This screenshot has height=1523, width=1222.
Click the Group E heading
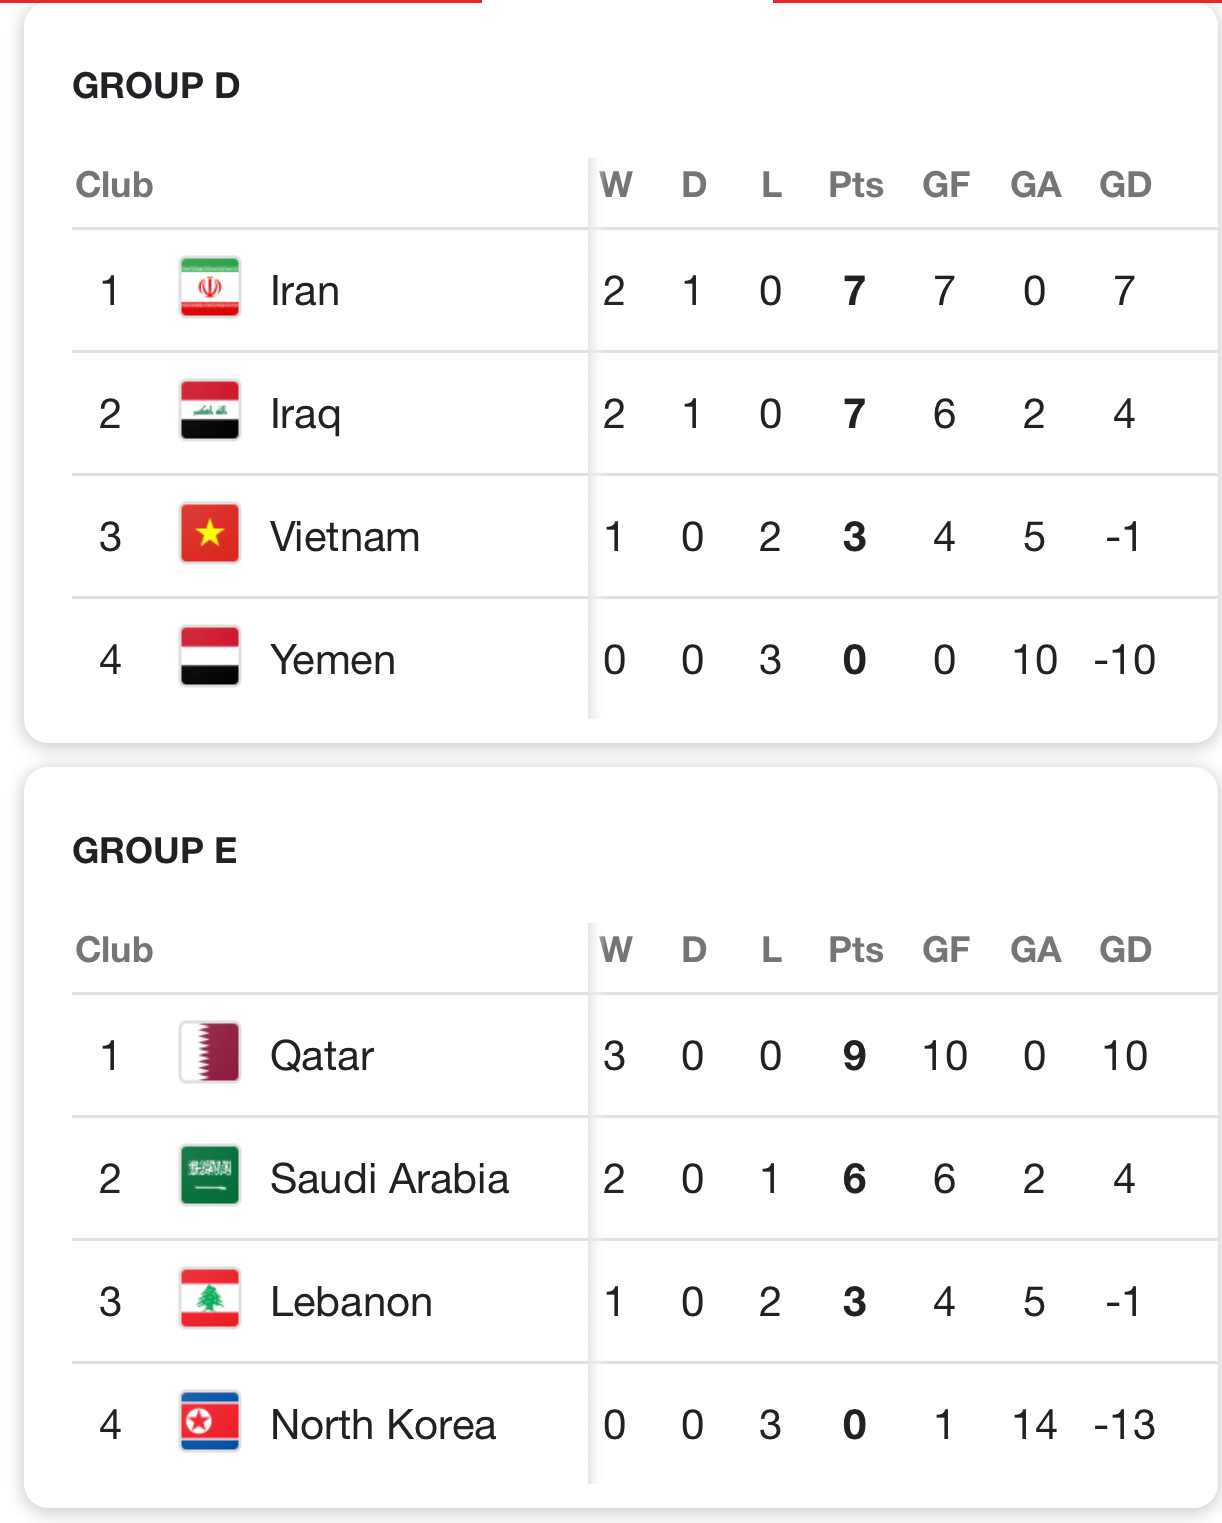(155, 851)
